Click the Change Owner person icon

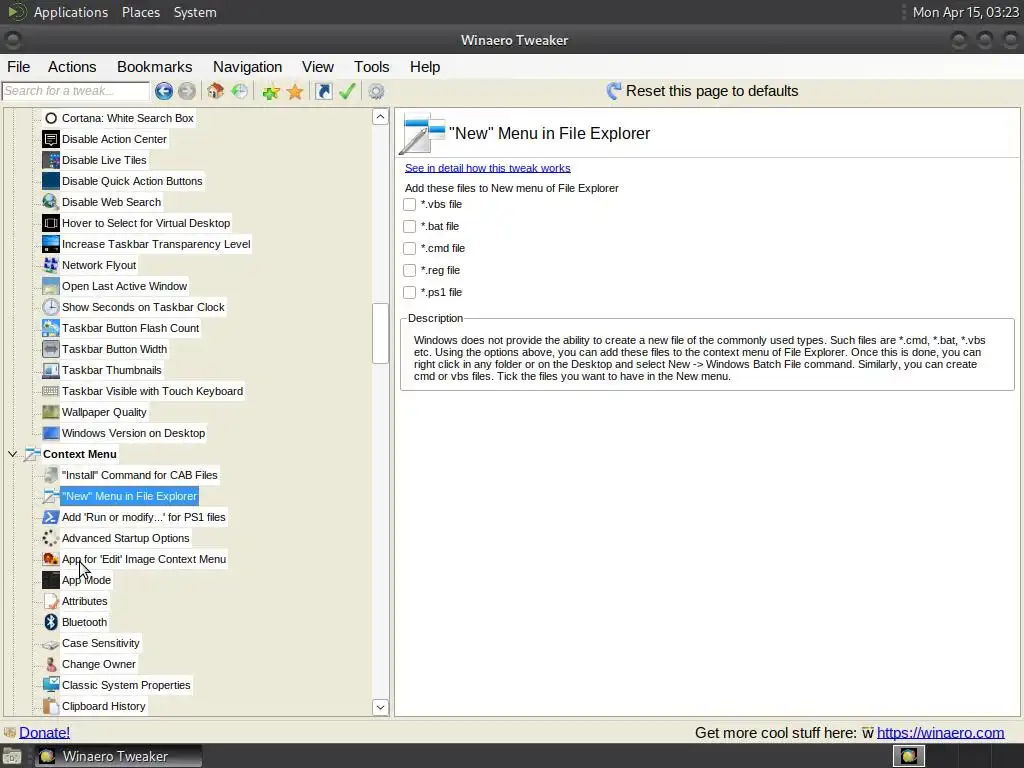click(x=50, y=664)
